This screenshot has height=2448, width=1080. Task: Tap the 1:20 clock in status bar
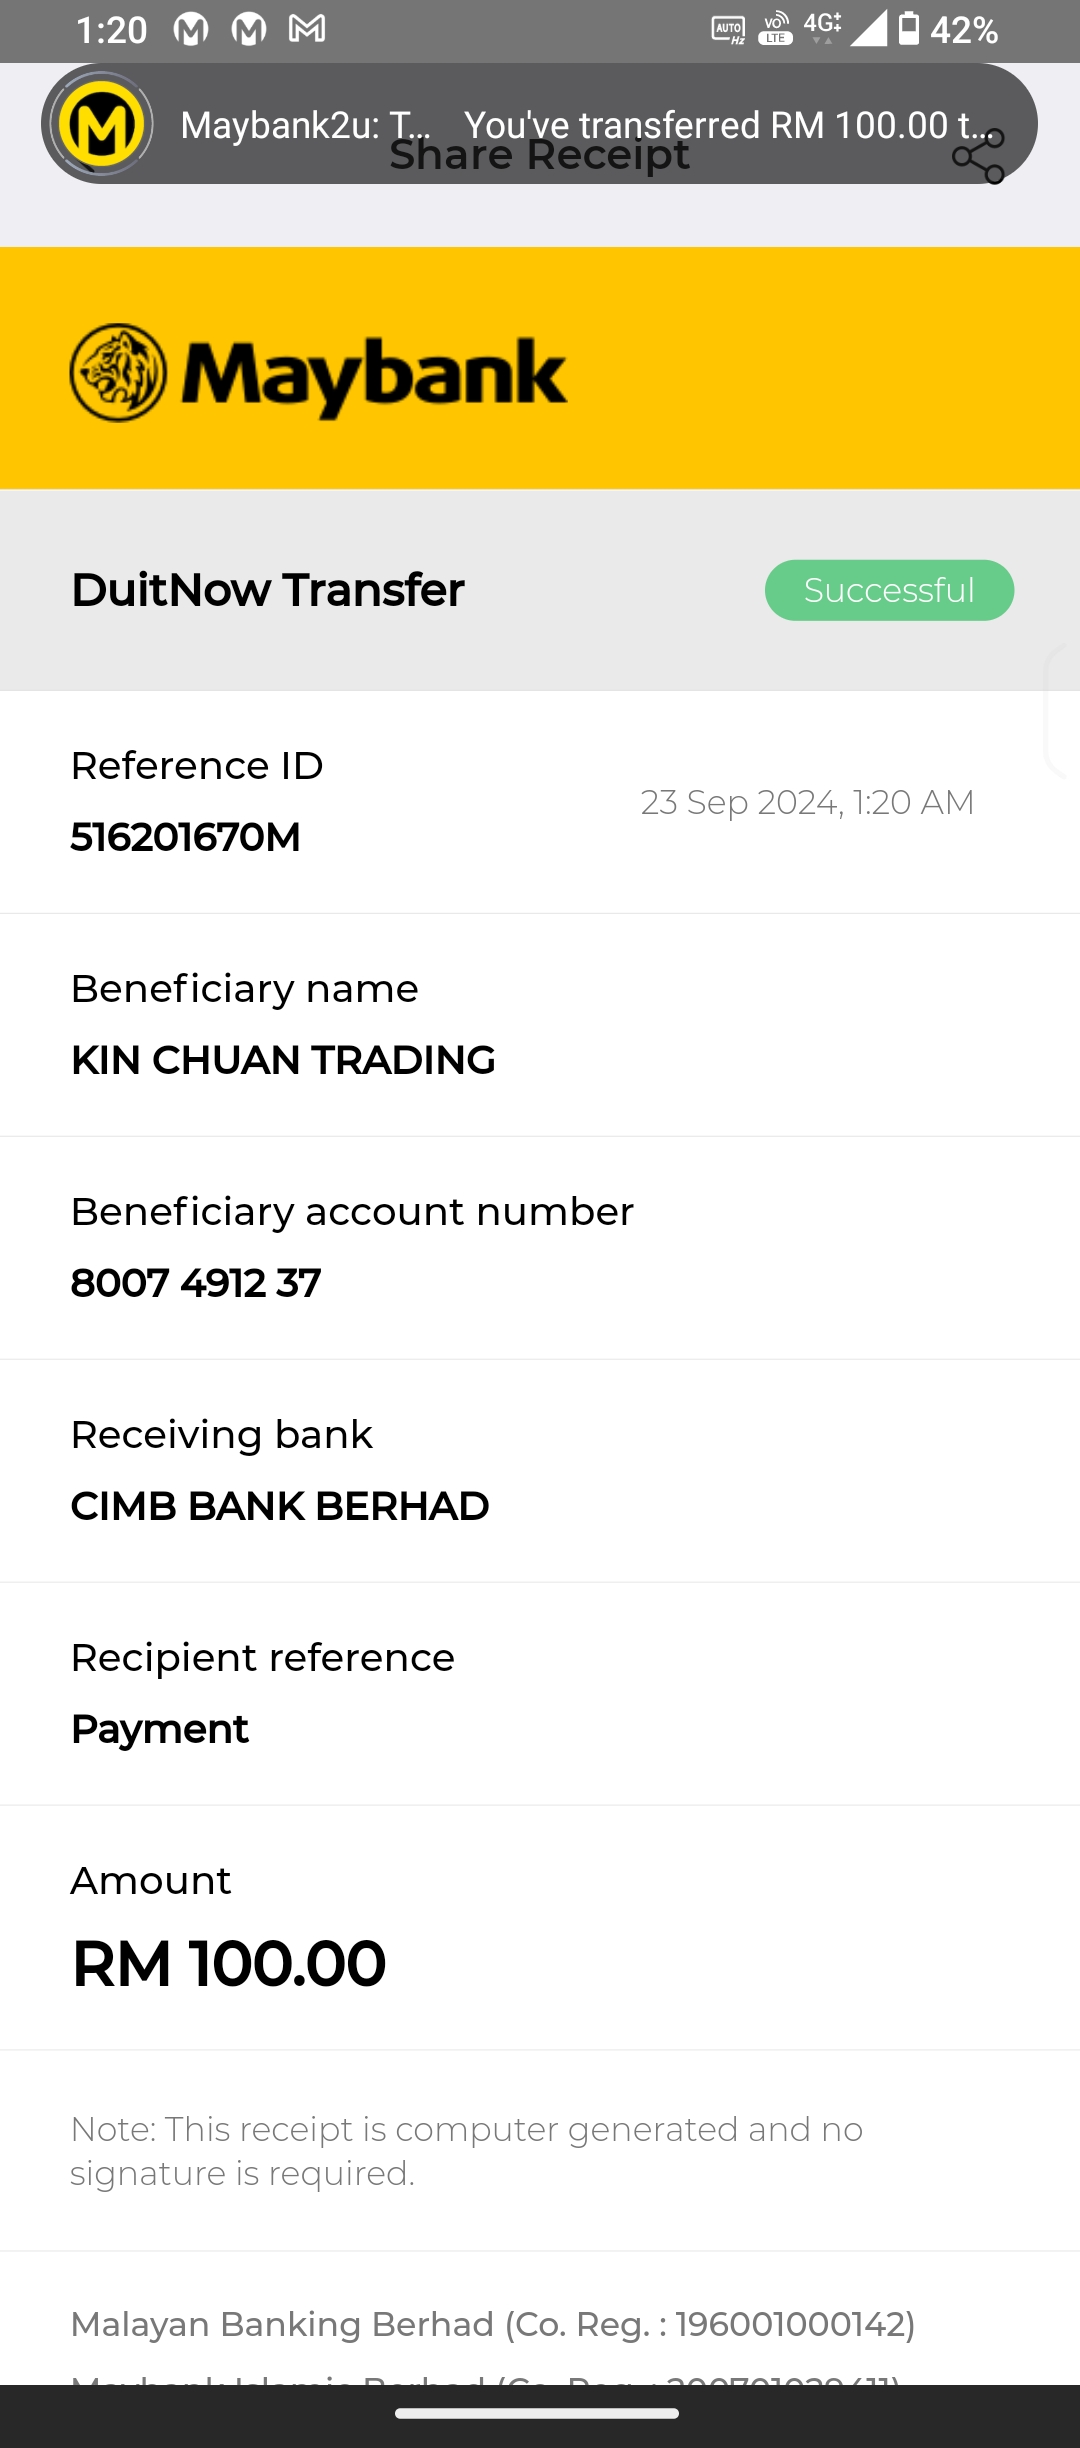[x=111, y=30]
